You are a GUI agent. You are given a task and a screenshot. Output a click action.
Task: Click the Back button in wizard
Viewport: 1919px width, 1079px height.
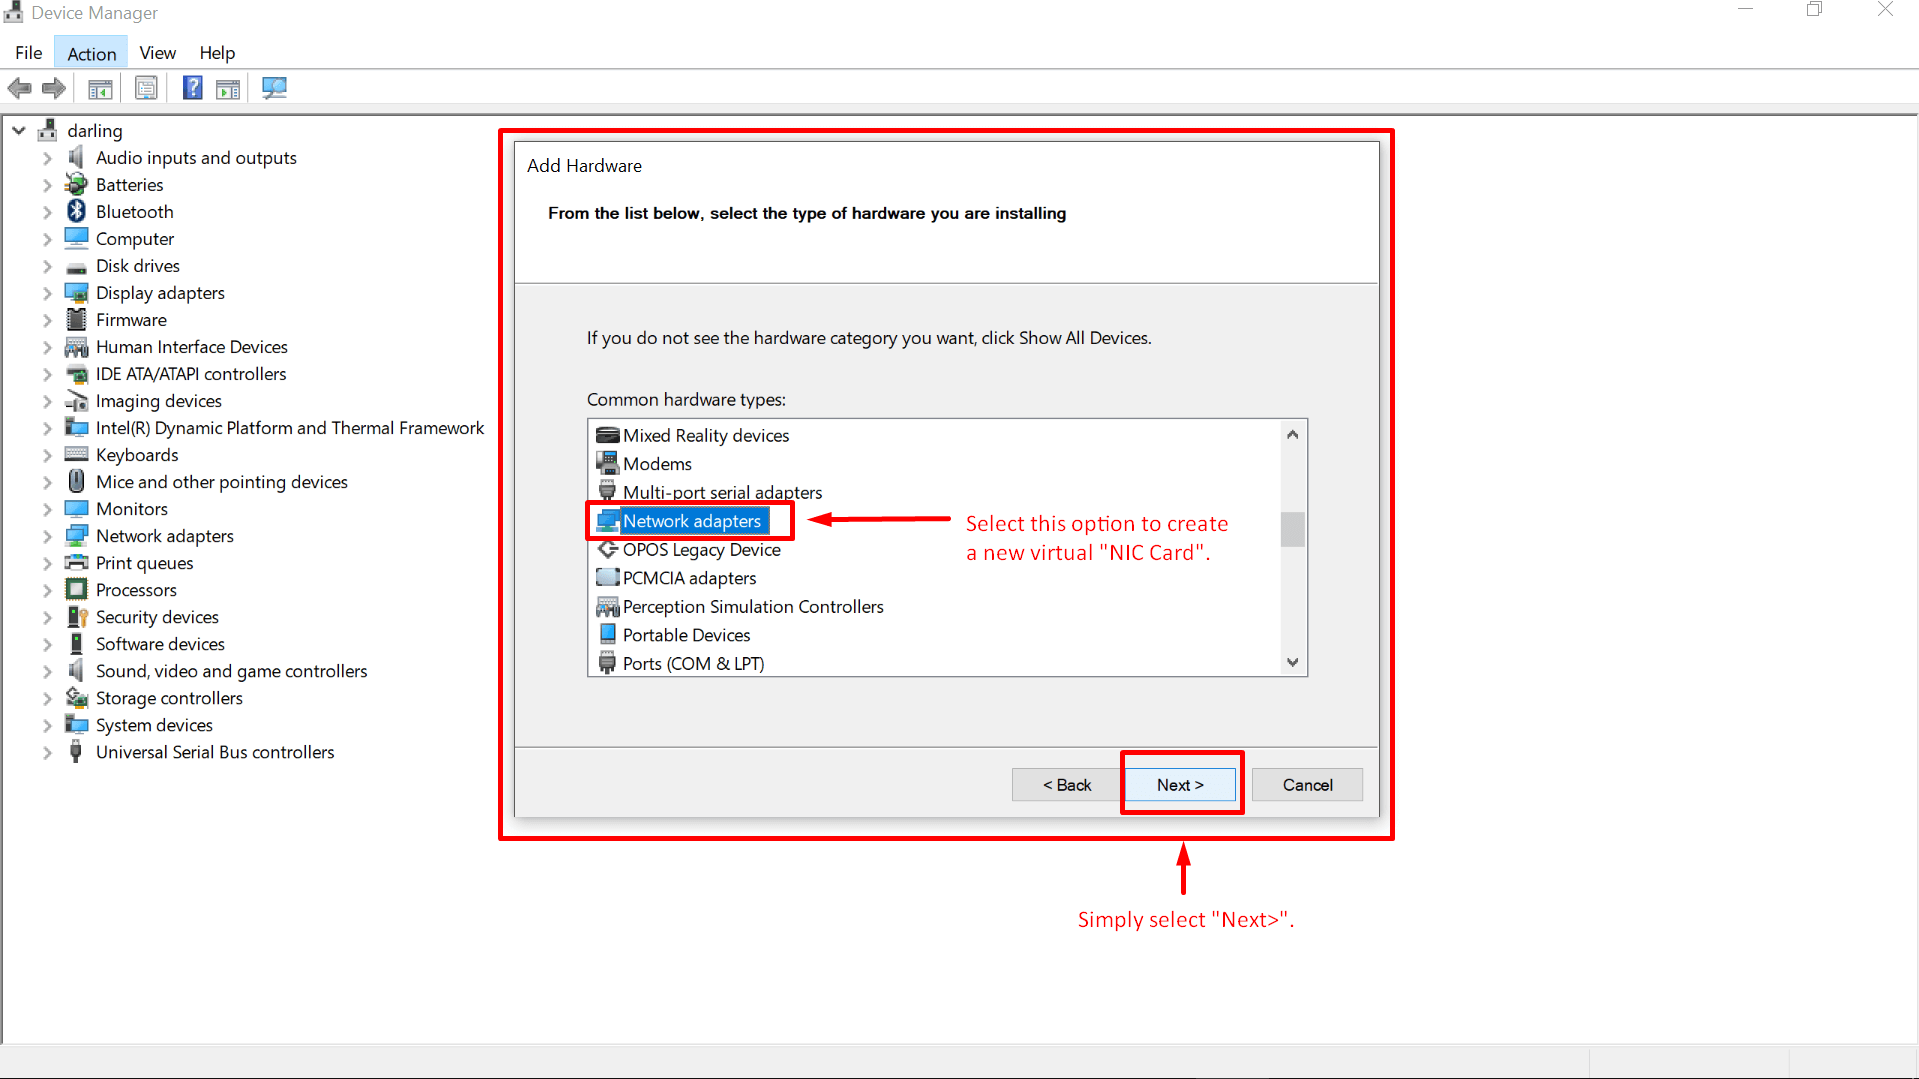(x=1067, y=785)
